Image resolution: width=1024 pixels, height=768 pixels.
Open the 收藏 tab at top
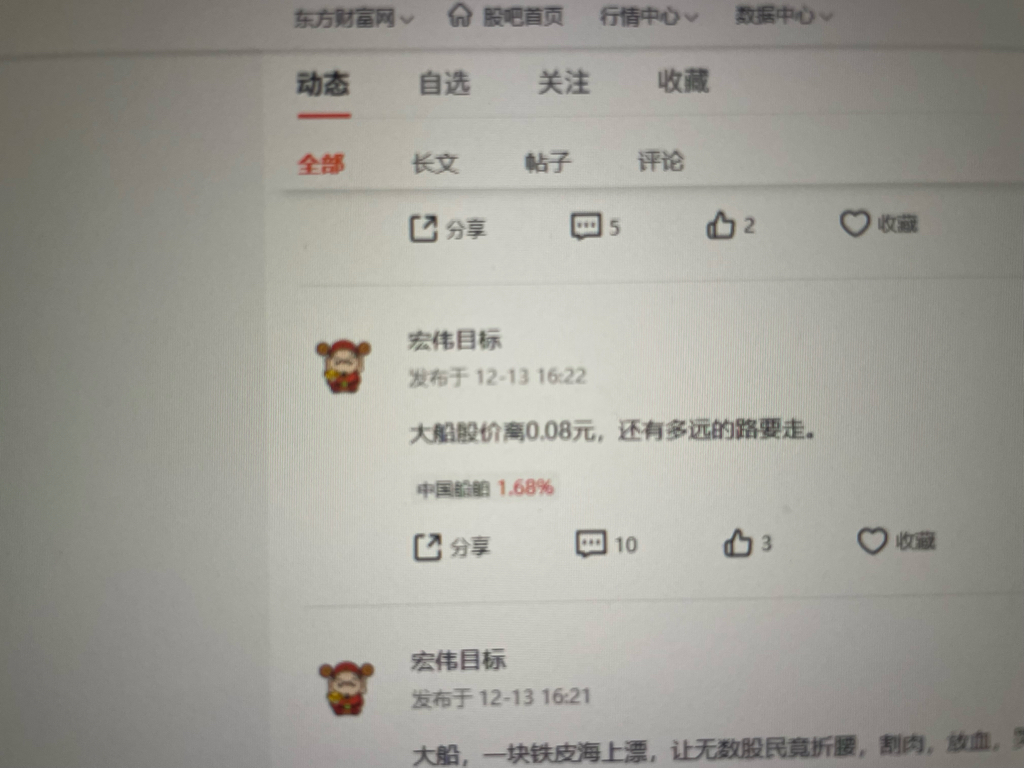(x=683, y=81)
